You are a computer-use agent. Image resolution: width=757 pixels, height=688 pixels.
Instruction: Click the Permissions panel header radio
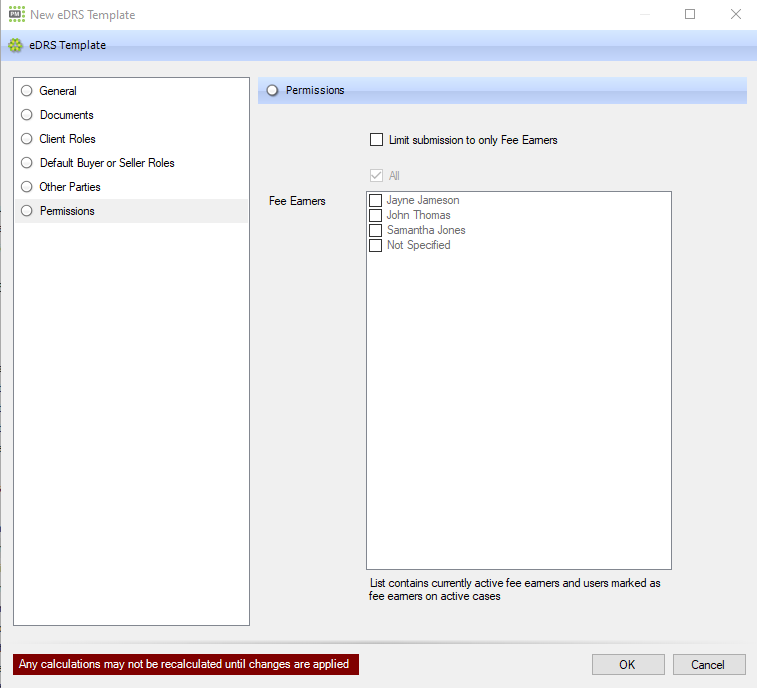(x=272, y=90)
